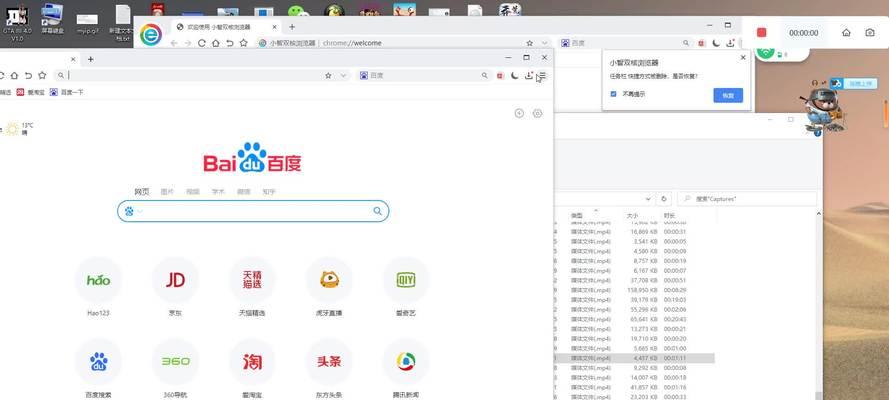889x400 pixels.
Task: Open the JD (京东) shortcut tile
Action: click(175, 280)
